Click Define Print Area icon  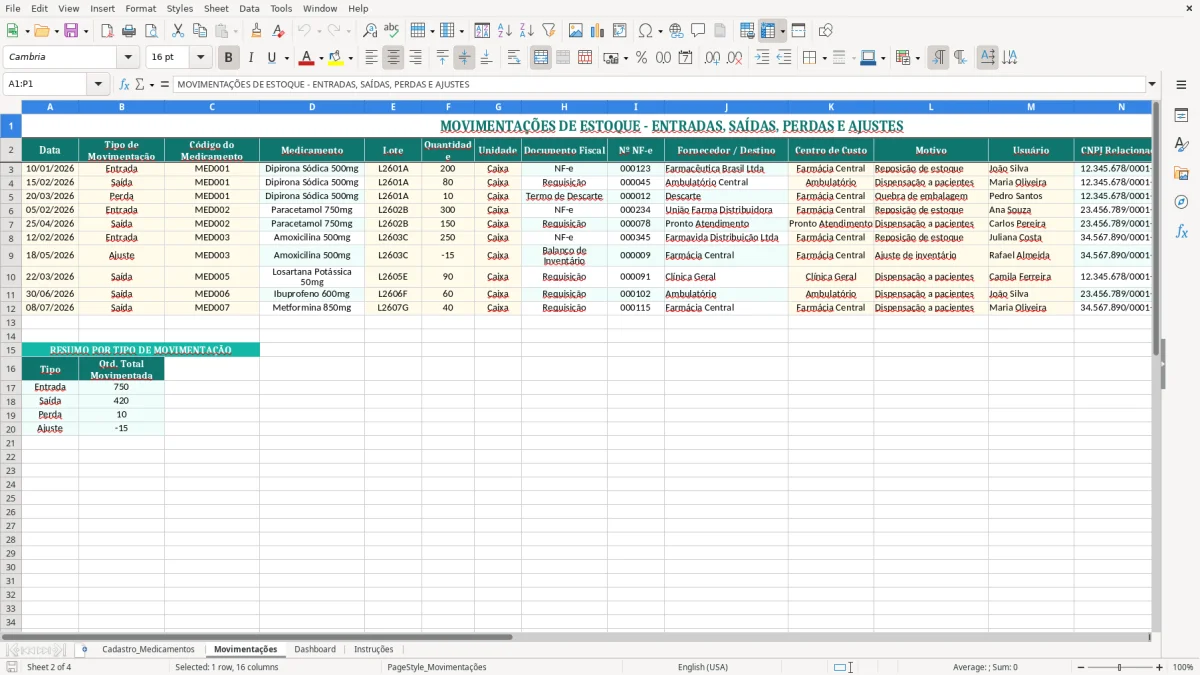747,31
